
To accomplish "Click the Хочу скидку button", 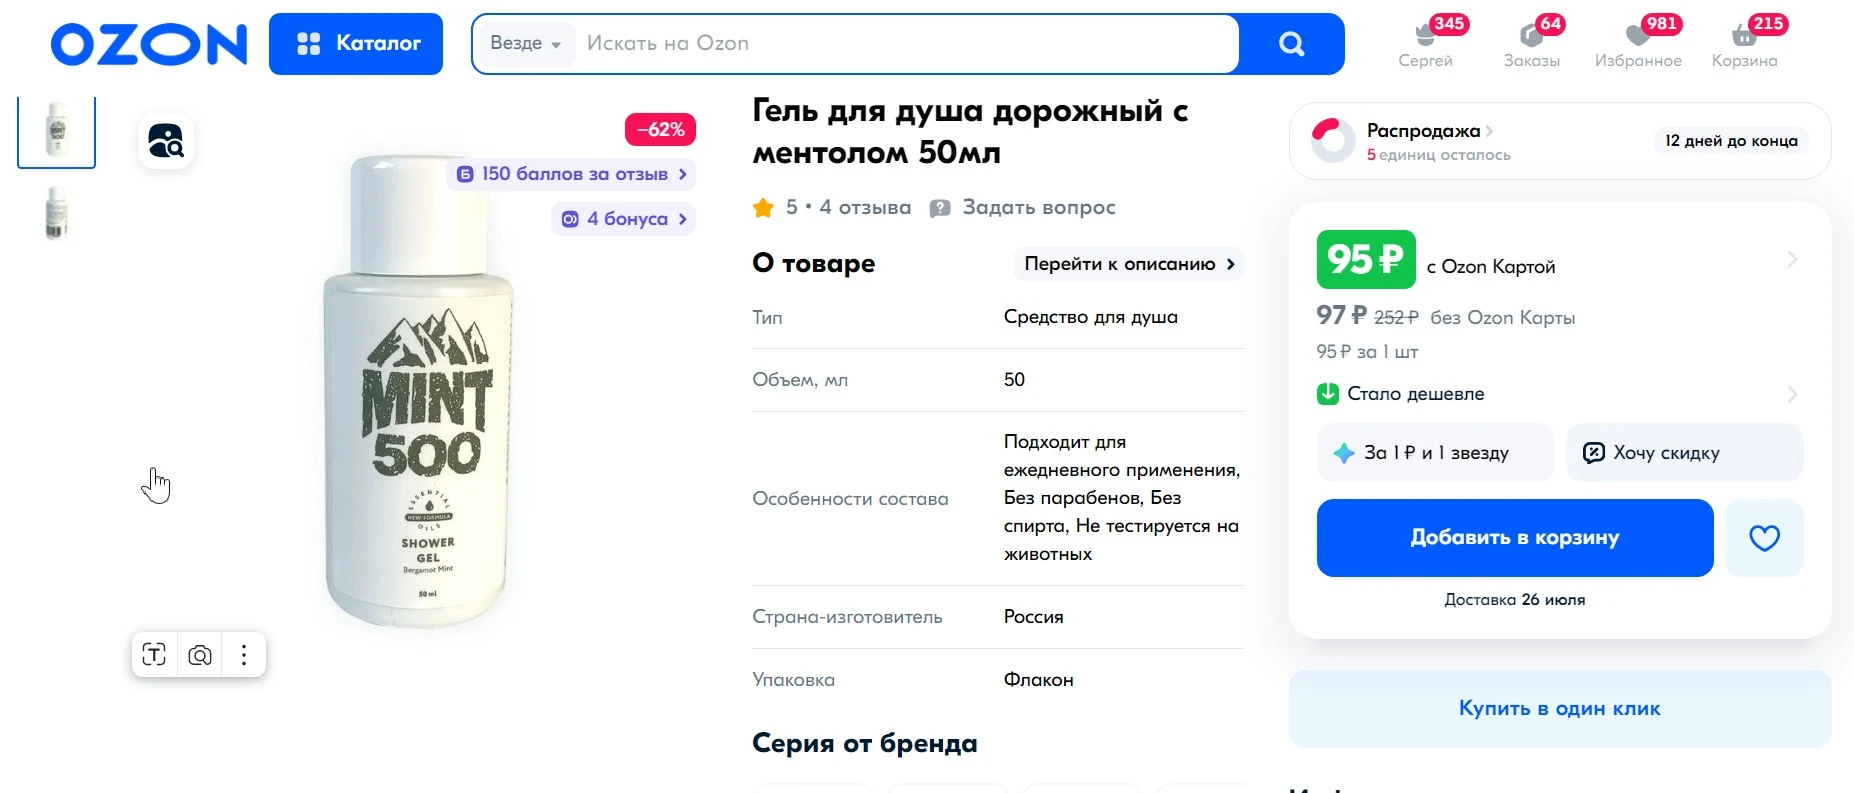I will pos(1685,453).
